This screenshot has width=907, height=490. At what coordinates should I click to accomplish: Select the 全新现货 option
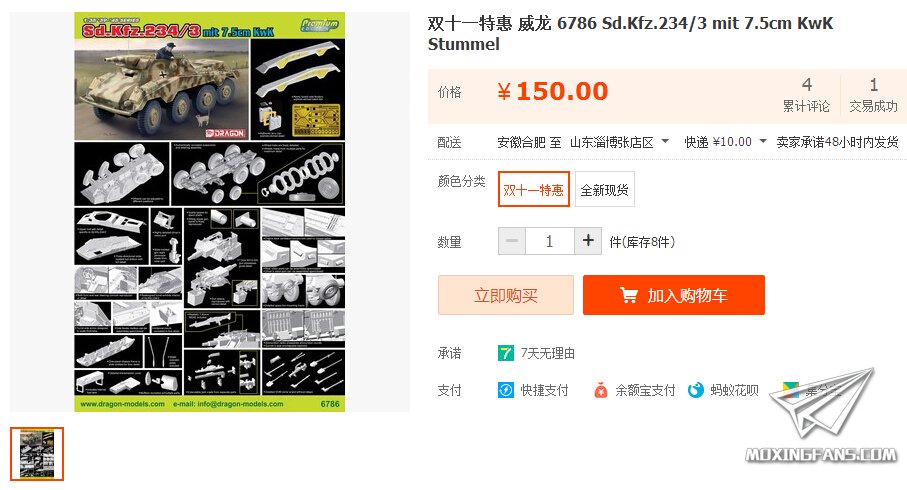(604, 189)
